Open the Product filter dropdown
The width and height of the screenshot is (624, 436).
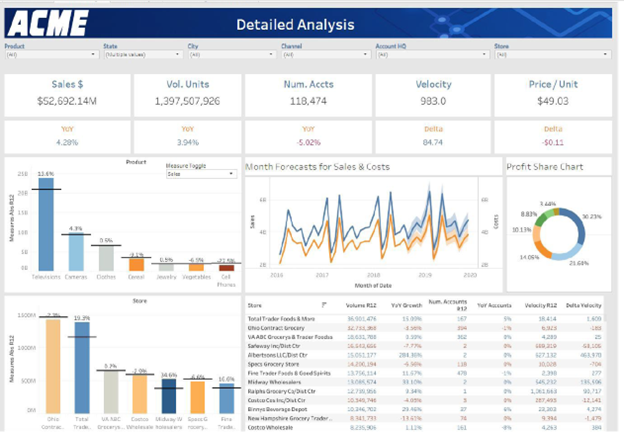(x=52, y=54)
